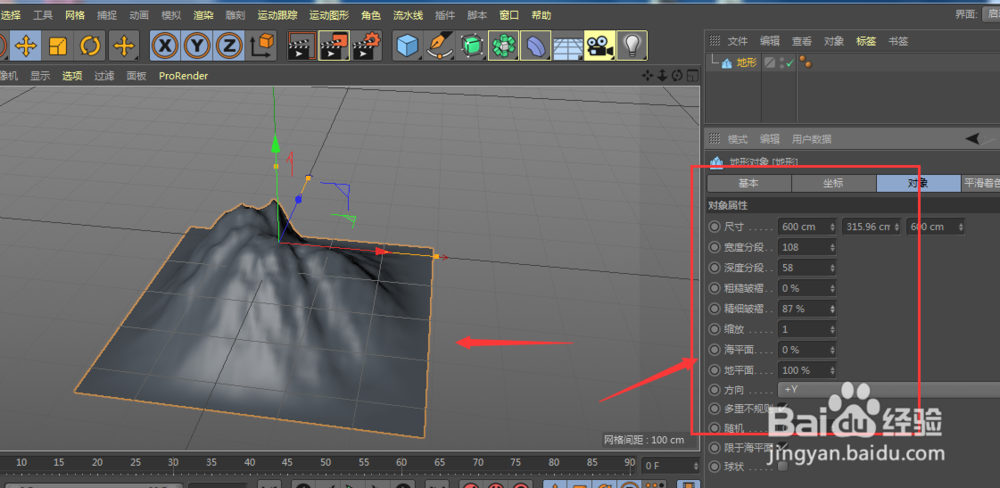Viewport: 1000px width, 488px height.
Task: Click the 海平面 stepper arrows
Action: coord(832,350)
